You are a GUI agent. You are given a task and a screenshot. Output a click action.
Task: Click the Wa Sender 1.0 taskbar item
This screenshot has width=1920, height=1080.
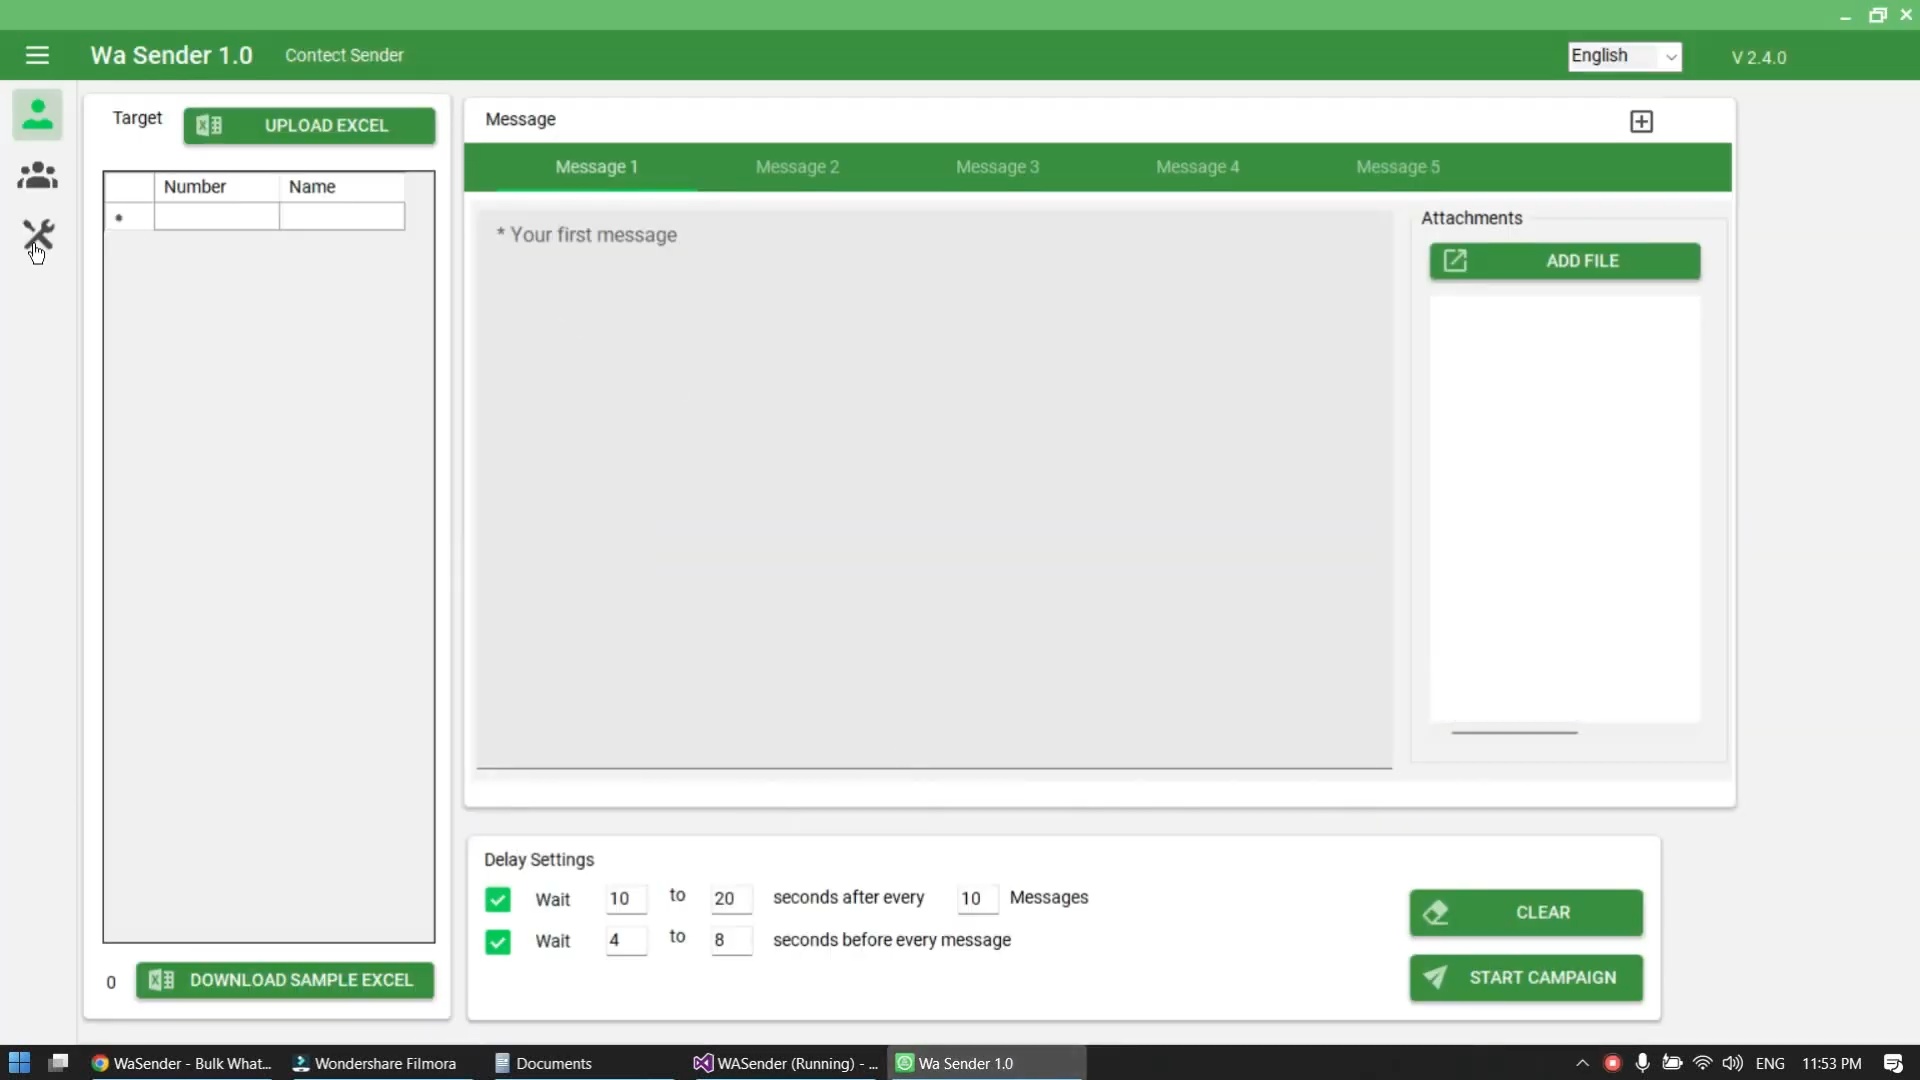[987, 1063]
